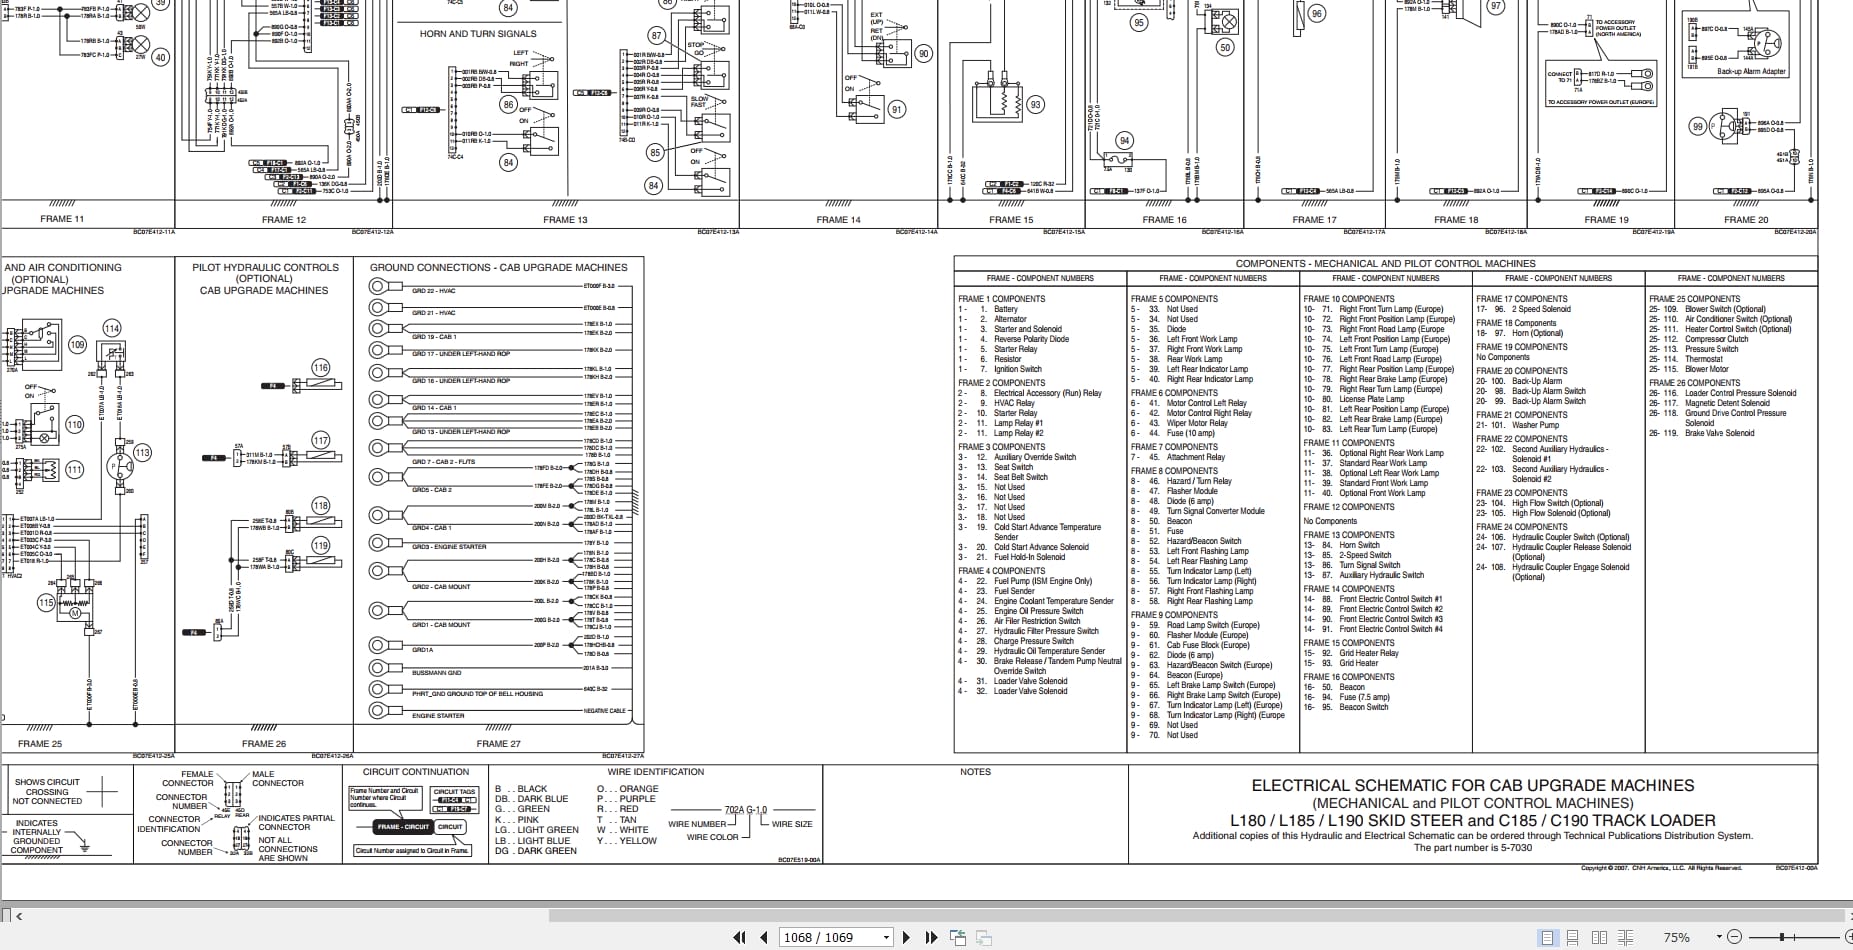This screenshot has width=1853, height=950.
Task: Click the next view button
Action: pos(983,937)
